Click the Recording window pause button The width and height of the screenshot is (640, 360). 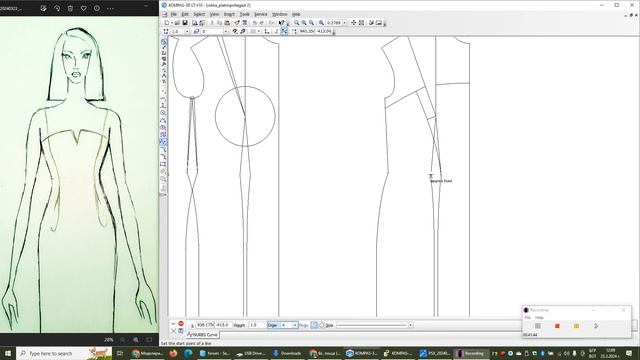pos(538,326)
